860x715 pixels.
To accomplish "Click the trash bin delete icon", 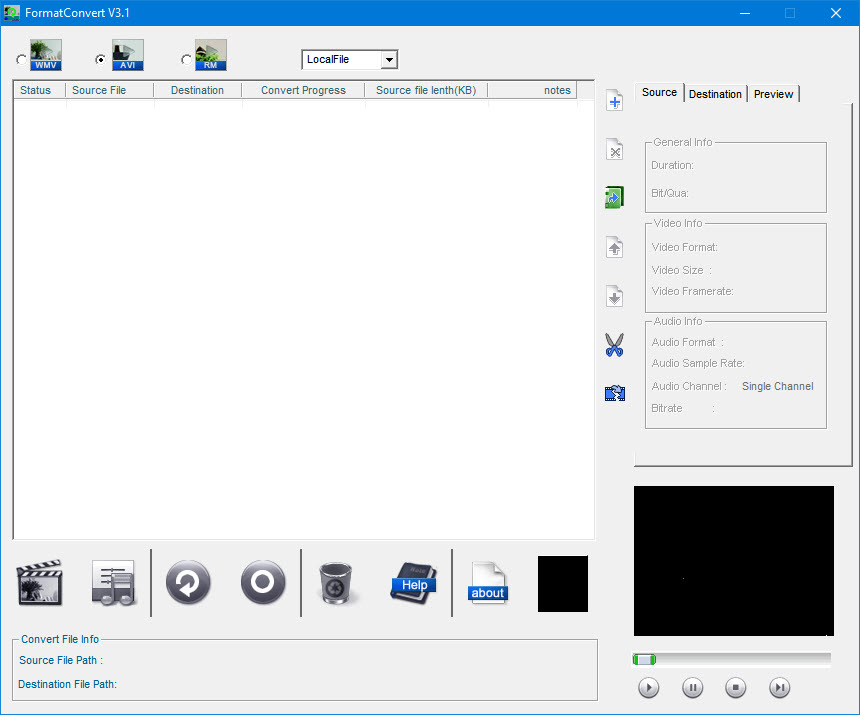I will (x=337, y=583).
